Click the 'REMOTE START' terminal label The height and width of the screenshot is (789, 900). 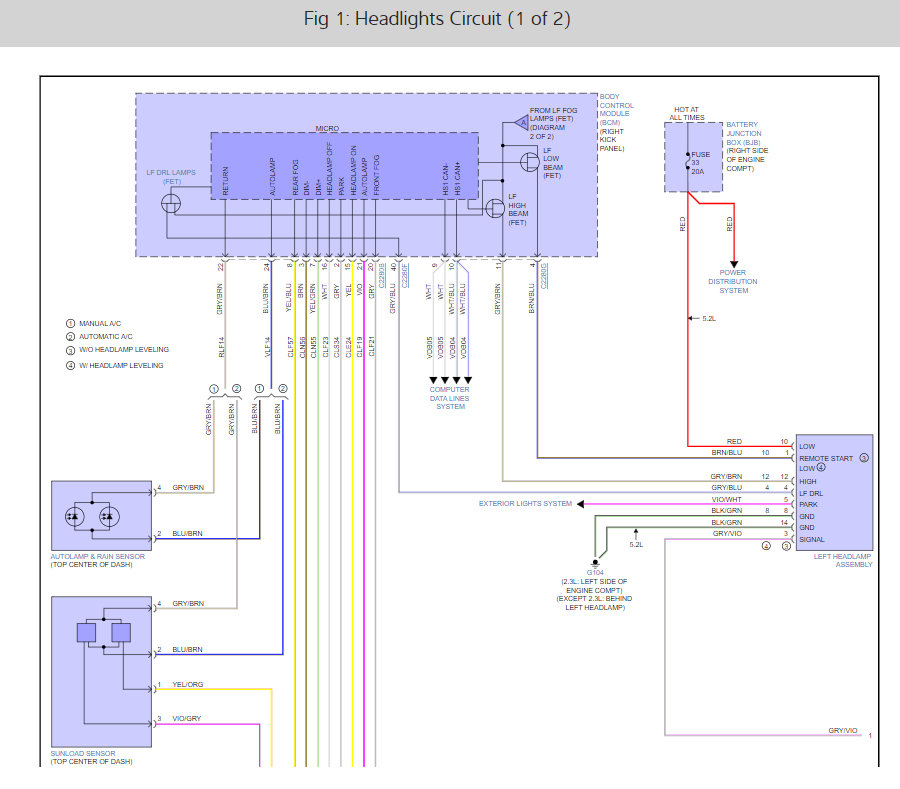point(826,458)
